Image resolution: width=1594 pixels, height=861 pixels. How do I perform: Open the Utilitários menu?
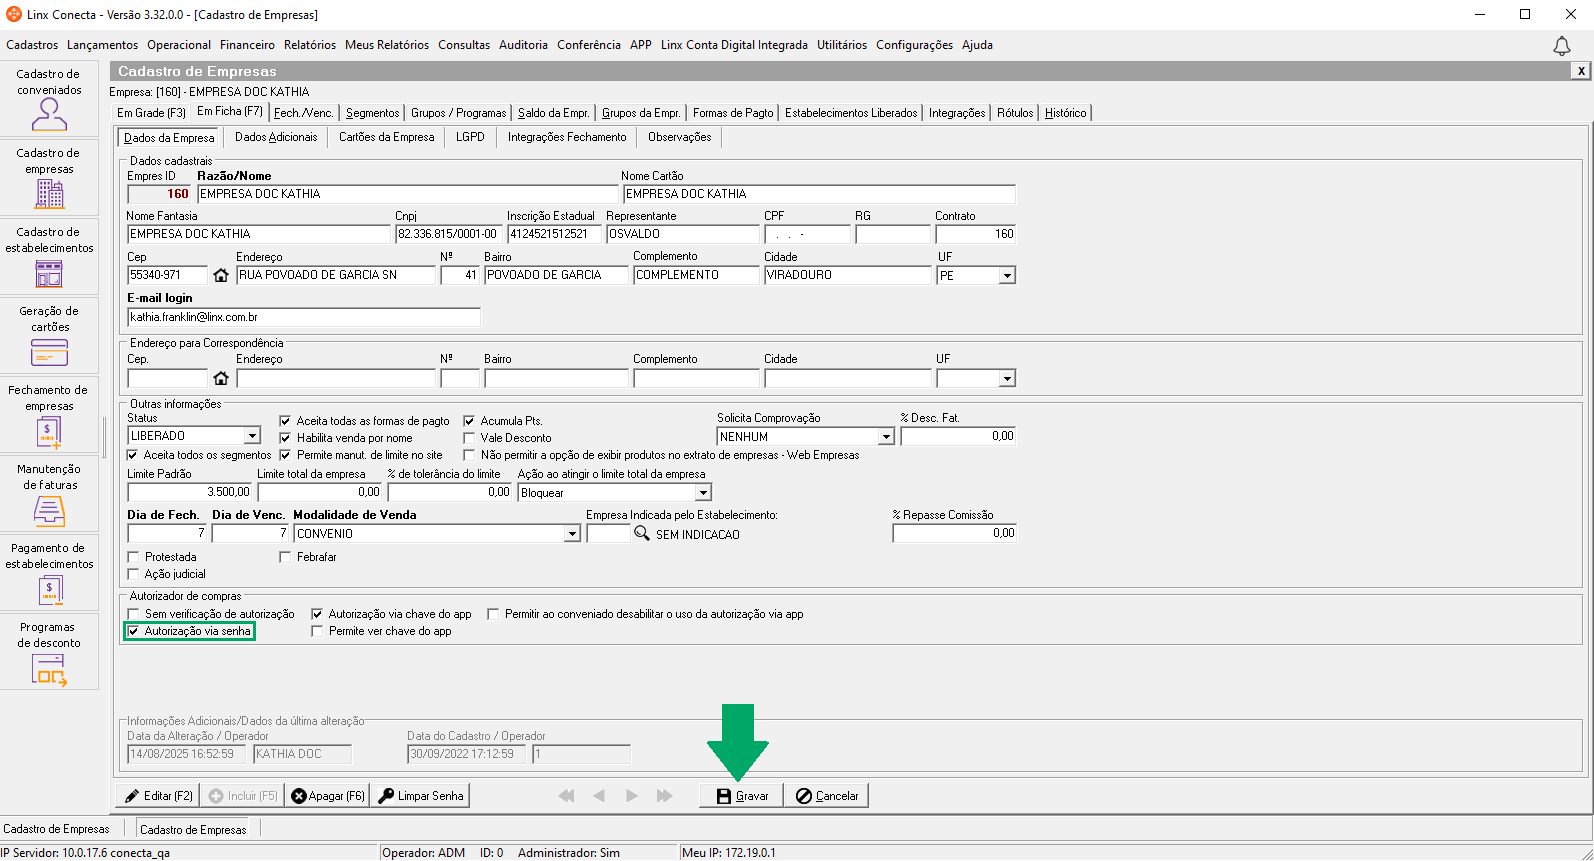842,45
